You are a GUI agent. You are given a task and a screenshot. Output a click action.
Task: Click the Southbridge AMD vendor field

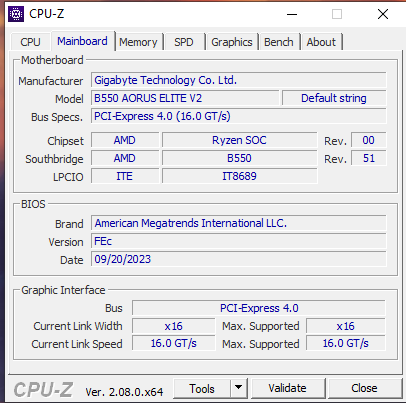point(125,158)
